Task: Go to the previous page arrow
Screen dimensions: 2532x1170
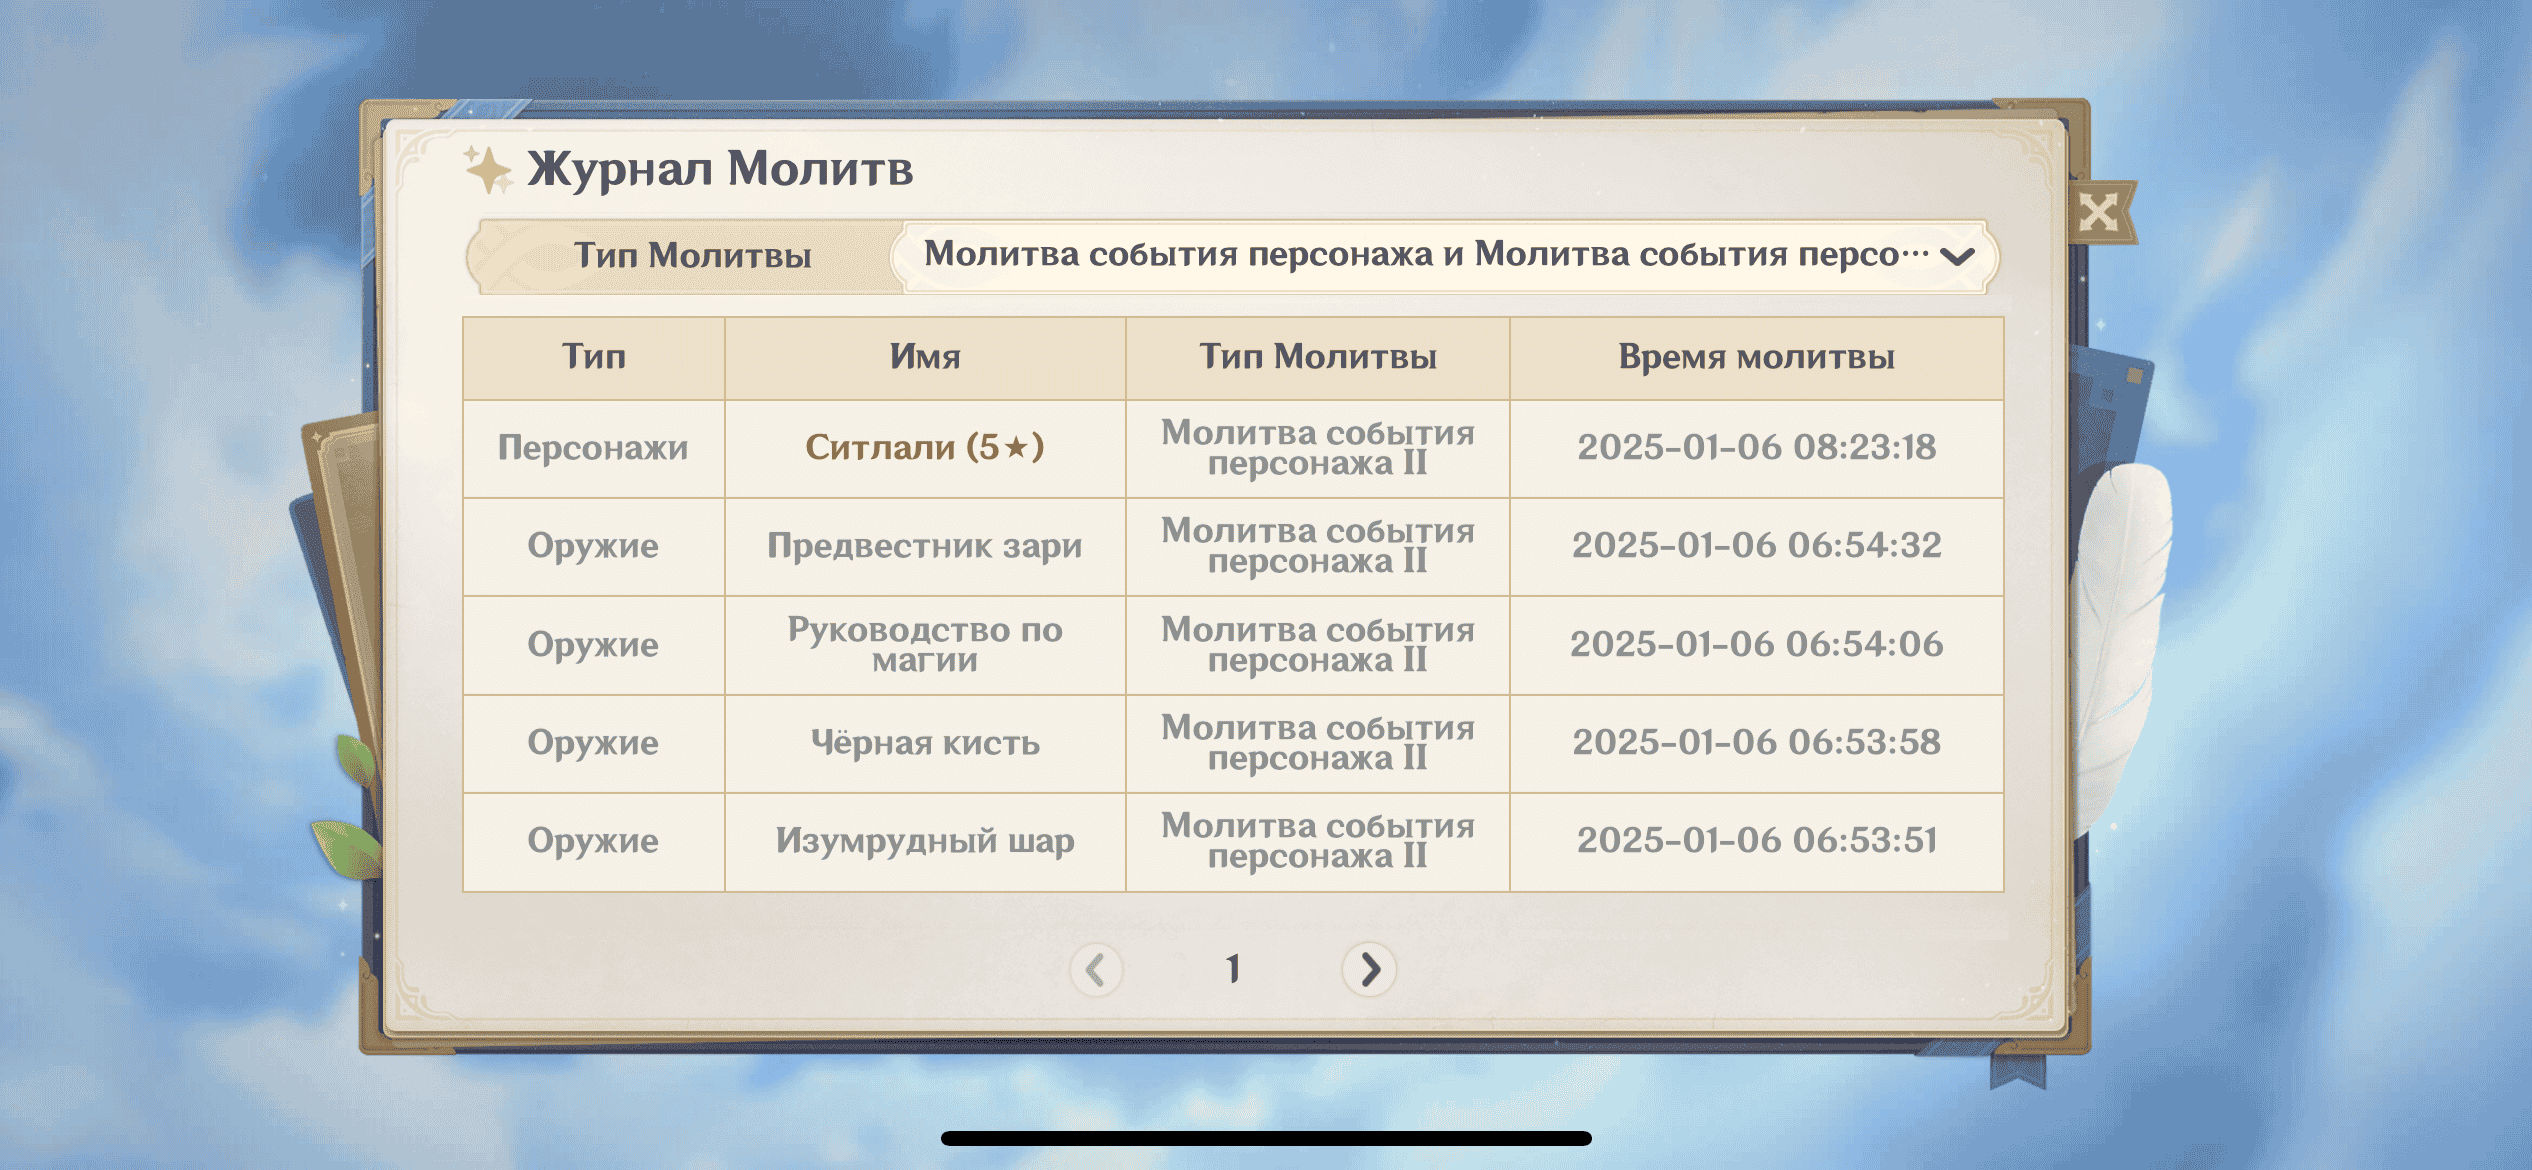Action: [1096, 969]
